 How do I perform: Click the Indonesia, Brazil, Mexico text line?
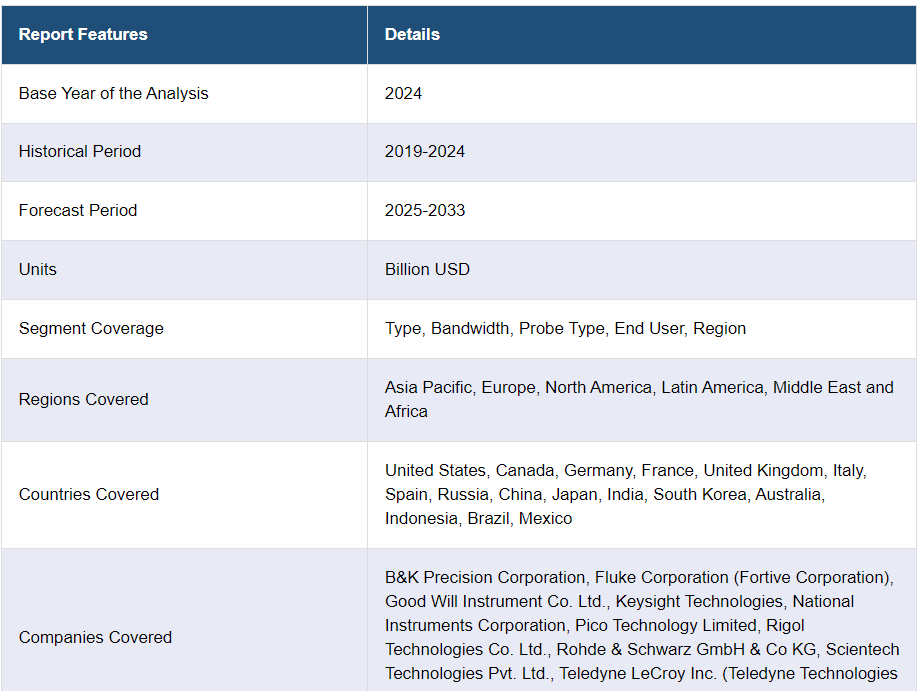click(x=478, y=518)
